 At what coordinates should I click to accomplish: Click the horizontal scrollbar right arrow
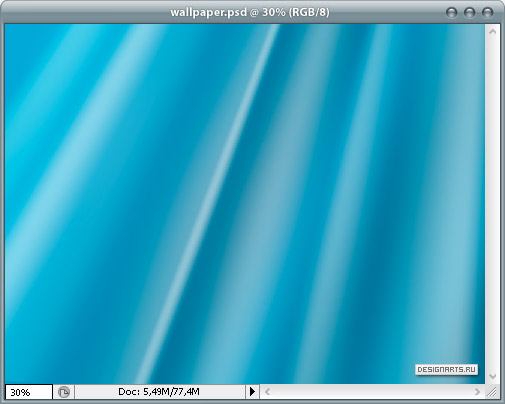pyautogui.click(x=477, y=392)
